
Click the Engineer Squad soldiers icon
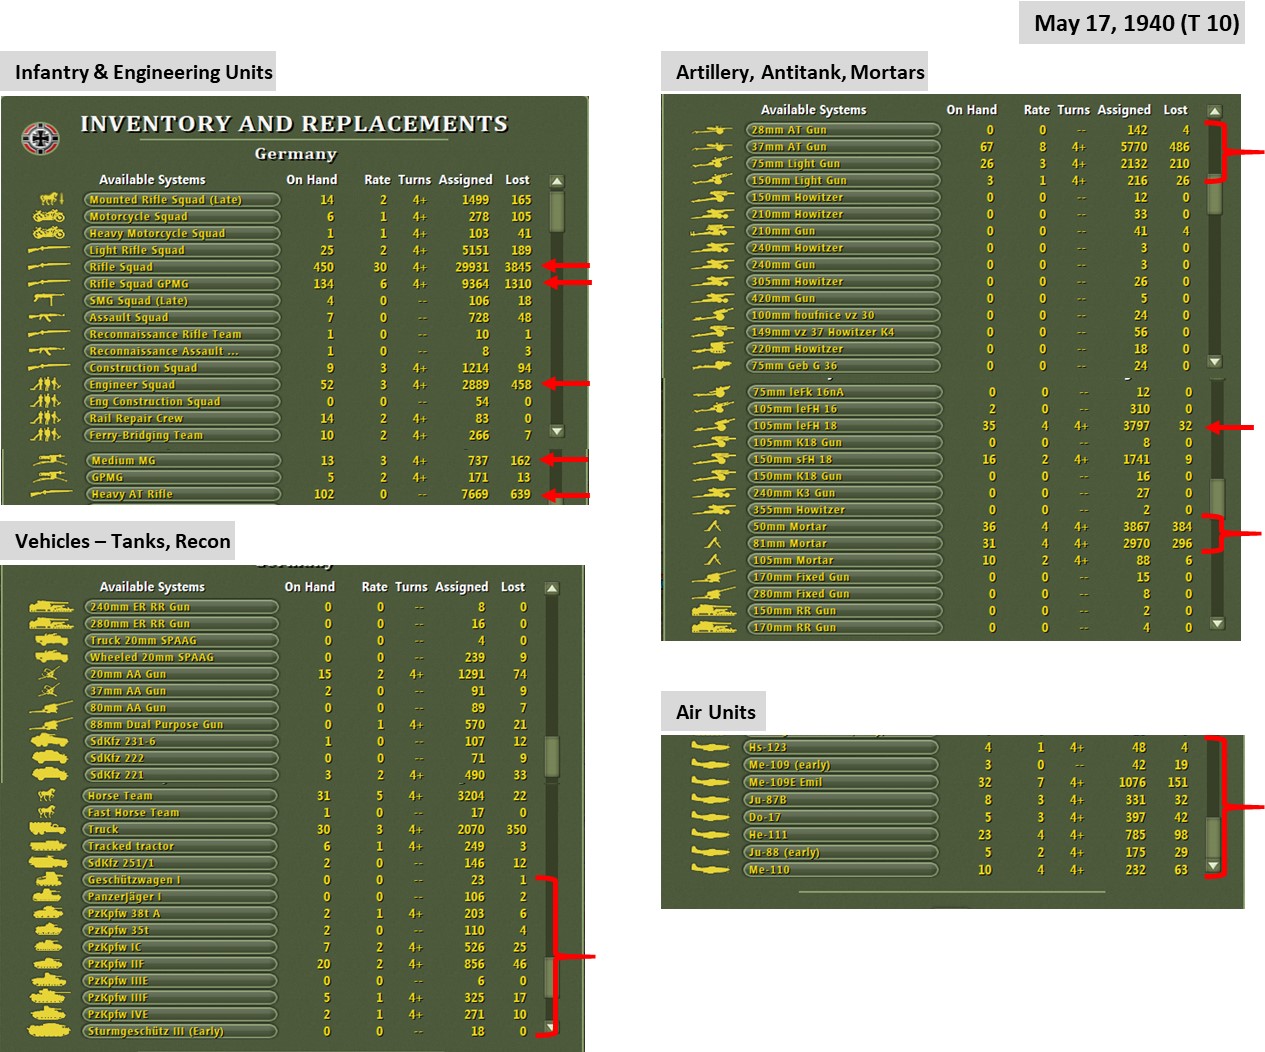(46, 384)
